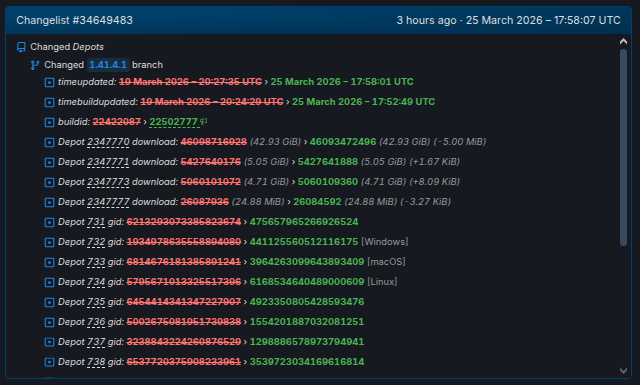Open Depot 732 link
The image size is (640, 385).
click(96, 242)
